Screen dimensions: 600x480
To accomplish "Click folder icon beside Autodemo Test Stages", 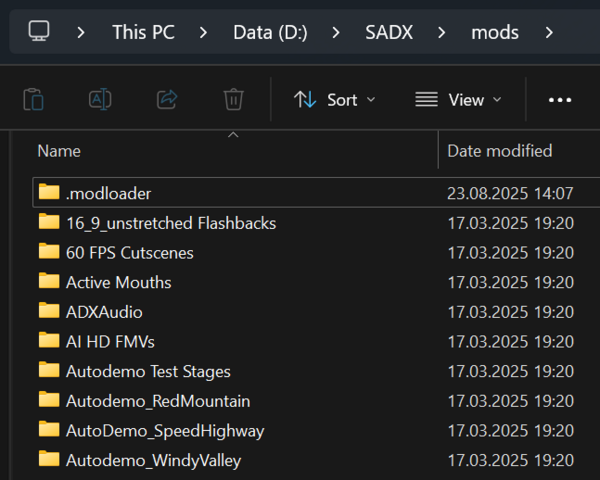I will coord(49,370).
